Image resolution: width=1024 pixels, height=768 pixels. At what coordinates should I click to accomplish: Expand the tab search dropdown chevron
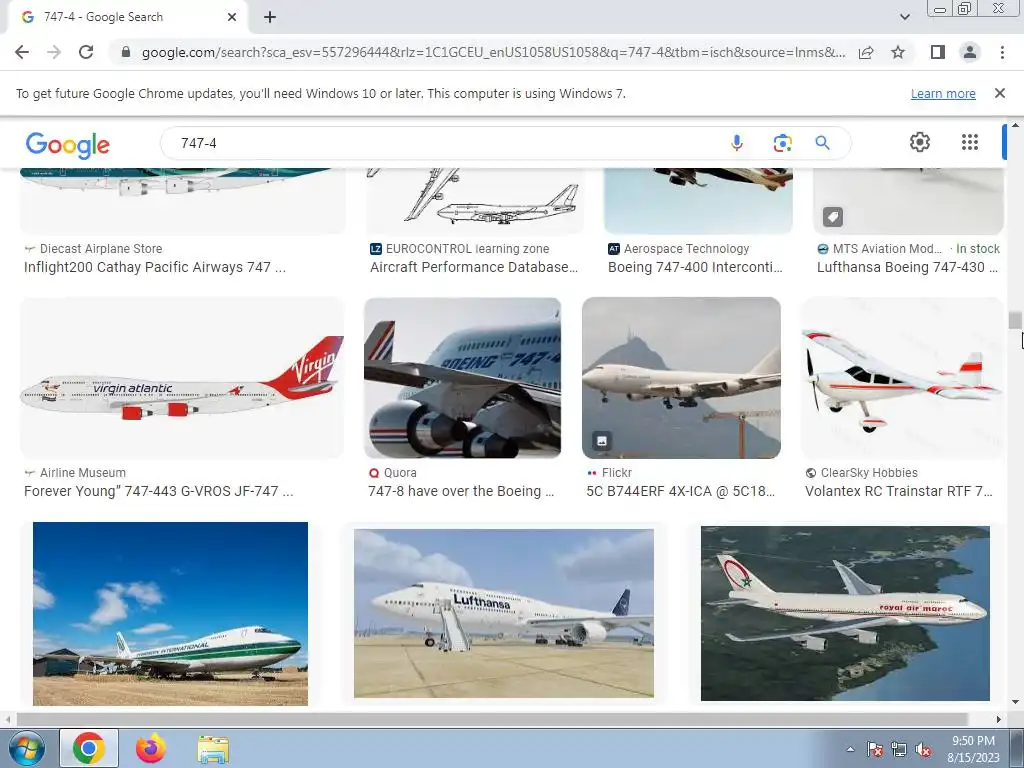(x=904, y=17)
